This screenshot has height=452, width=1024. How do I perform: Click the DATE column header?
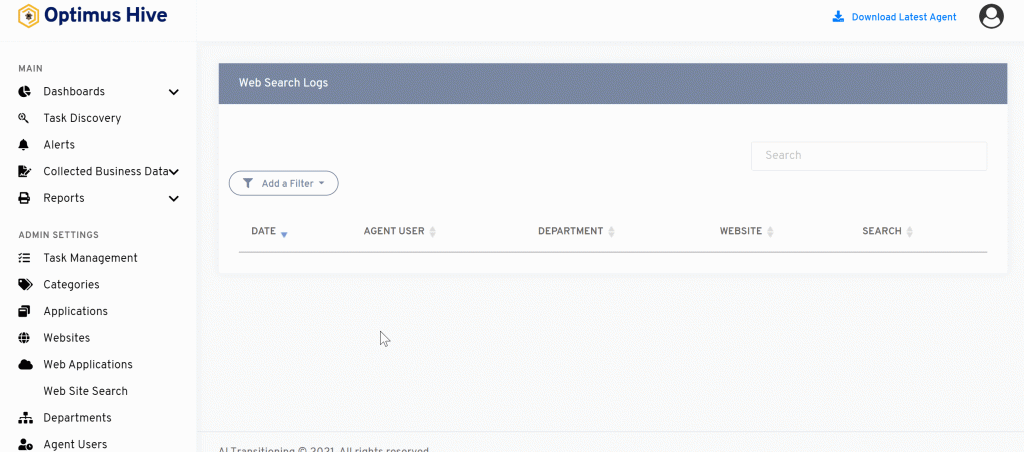pyautogui.click(x=264, y=231)
